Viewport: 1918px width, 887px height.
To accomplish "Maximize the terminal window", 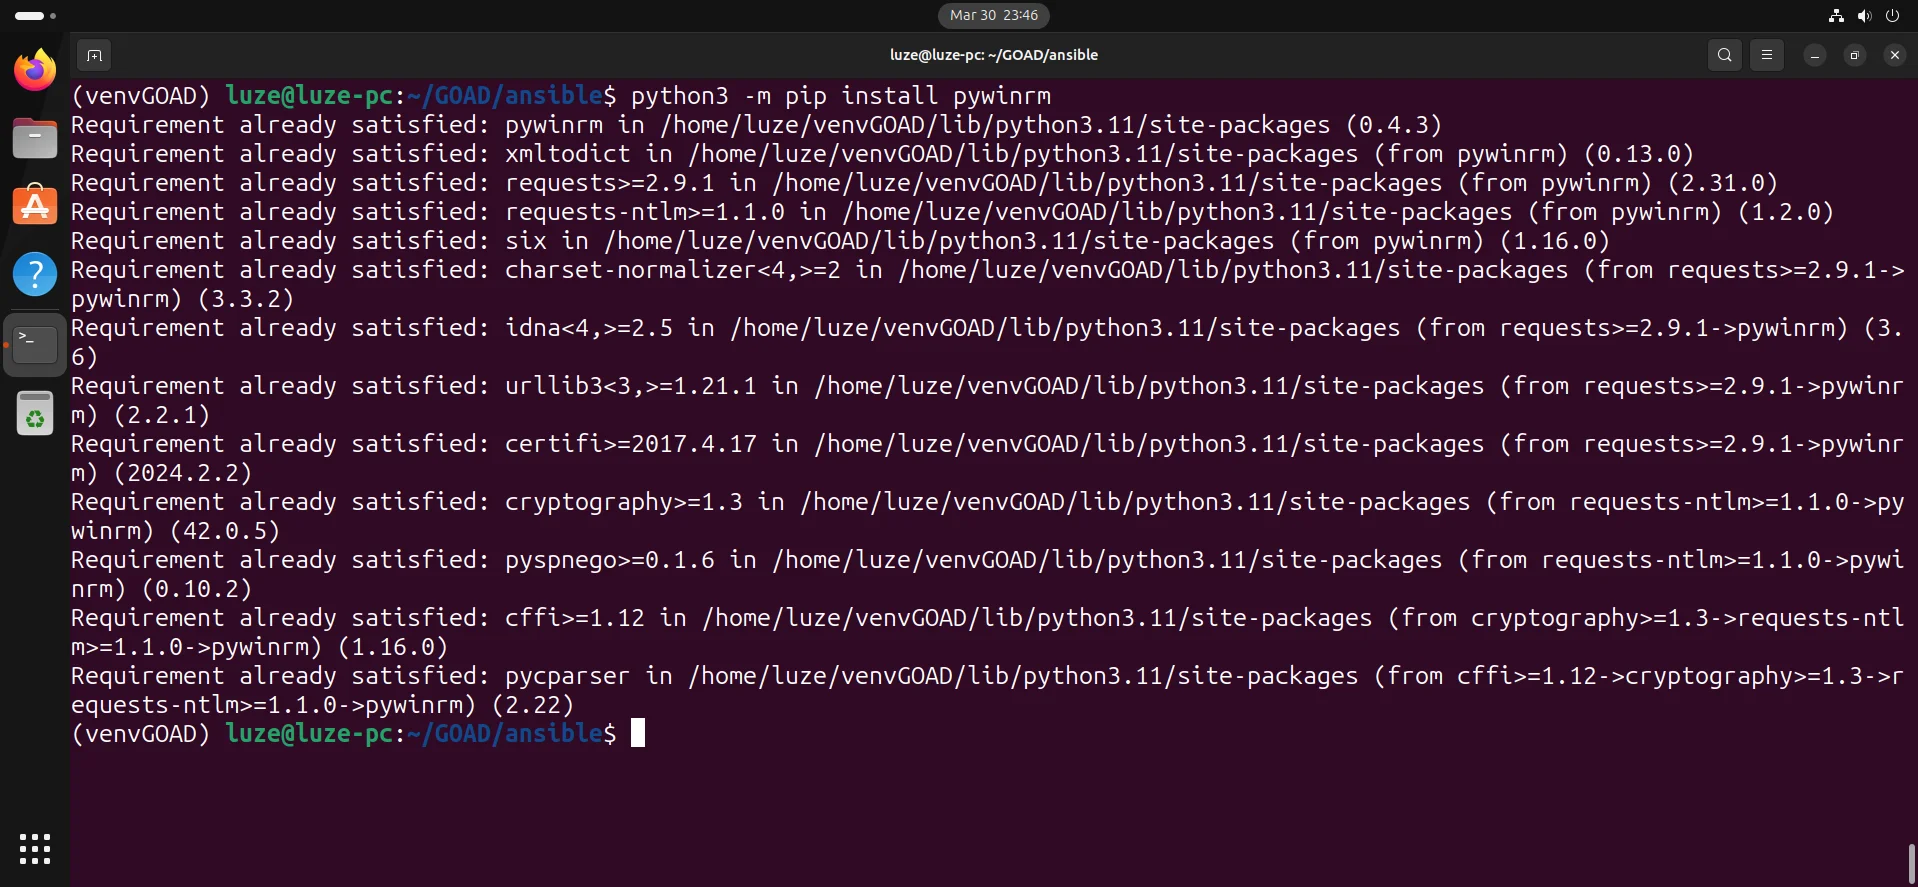I will [x=1854, y=55].
